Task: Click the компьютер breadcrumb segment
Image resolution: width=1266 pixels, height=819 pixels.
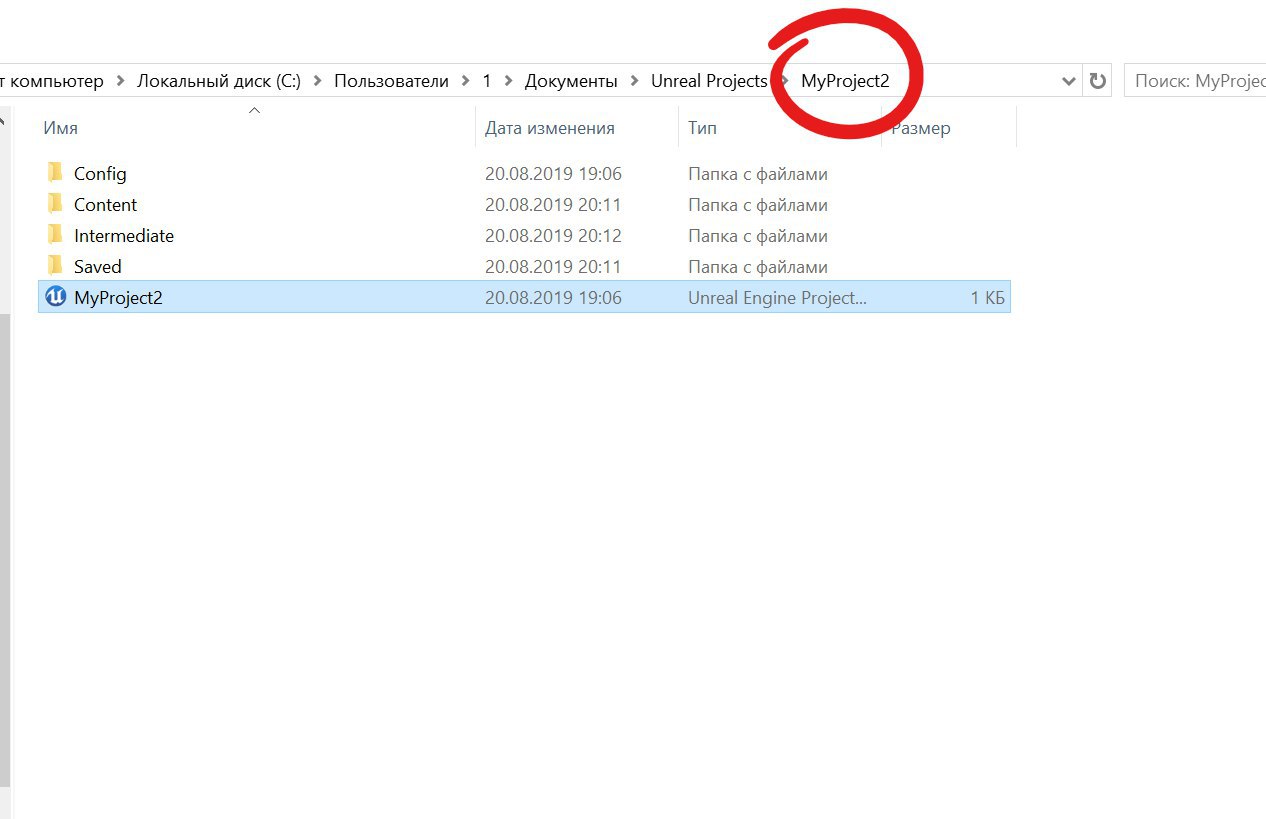Action: click(55, 81)
